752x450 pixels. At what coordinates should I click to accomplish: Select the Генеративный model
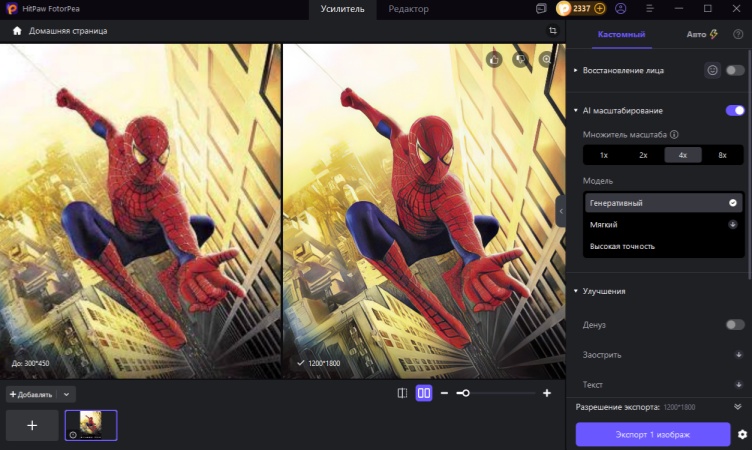coord(663,203)
